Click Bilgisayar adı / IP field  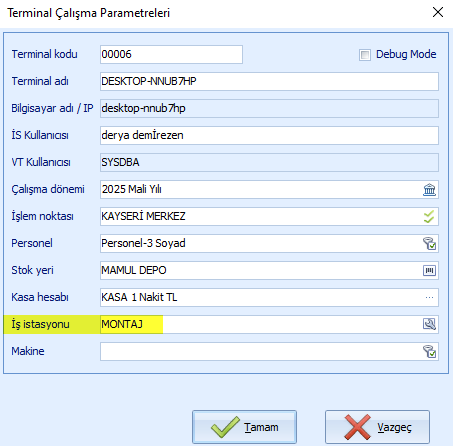[269, 108]
